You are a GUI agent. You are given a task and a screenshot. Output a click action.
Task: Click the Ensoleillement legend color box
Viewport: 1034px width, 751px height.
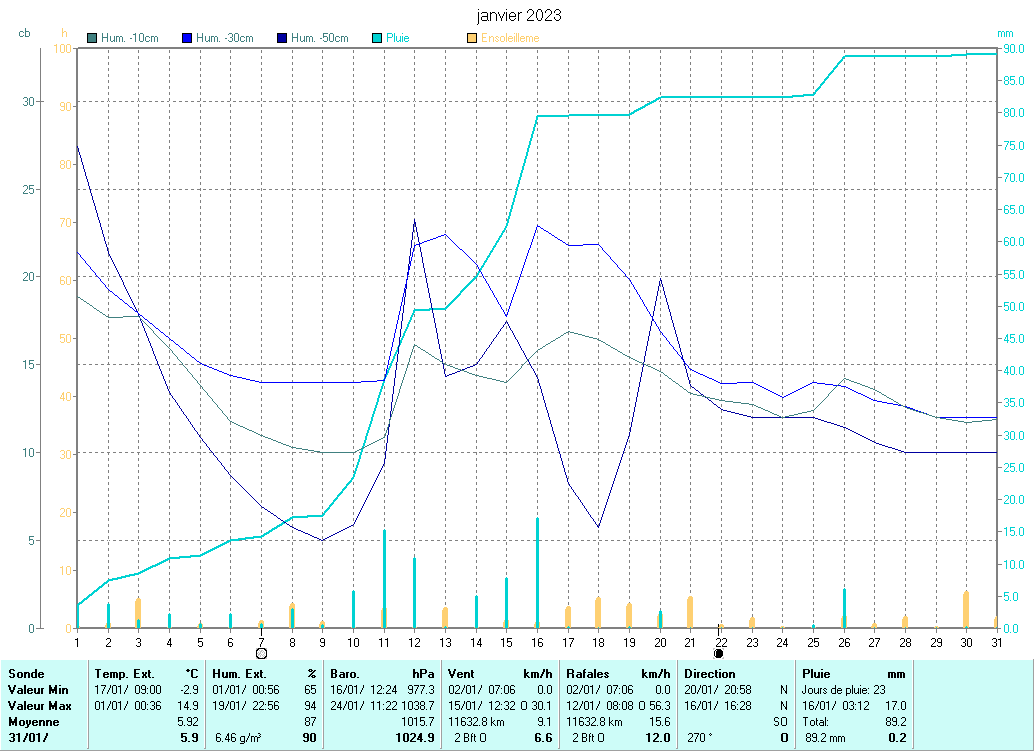[472, 39]
